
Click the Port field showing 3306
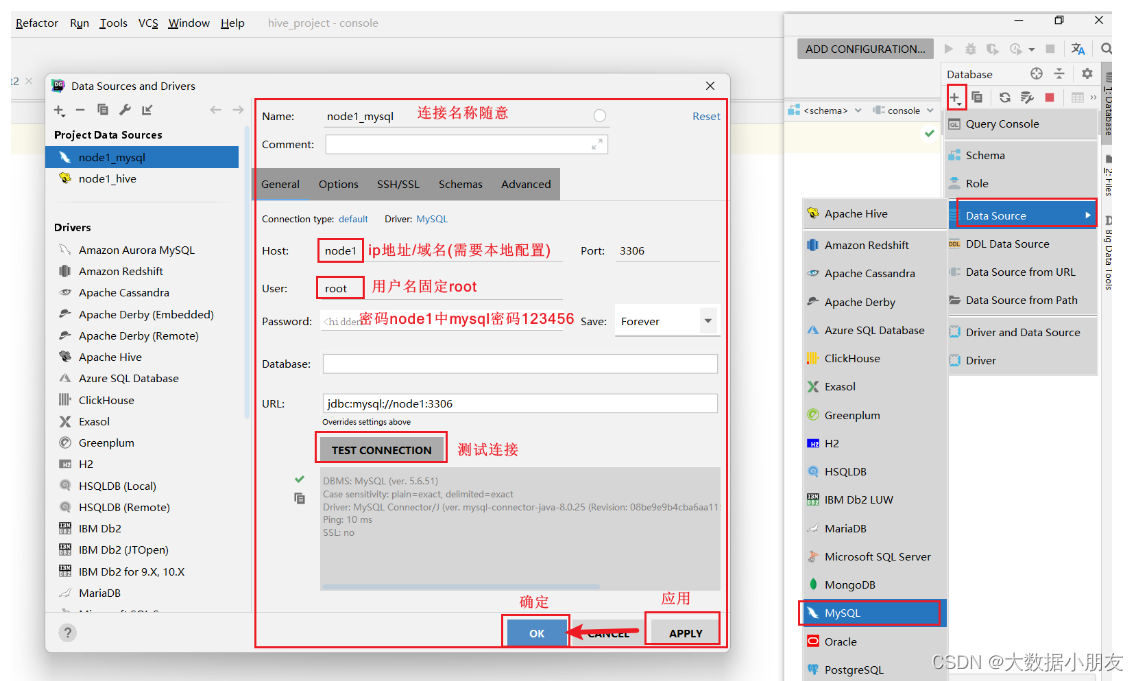667,251
